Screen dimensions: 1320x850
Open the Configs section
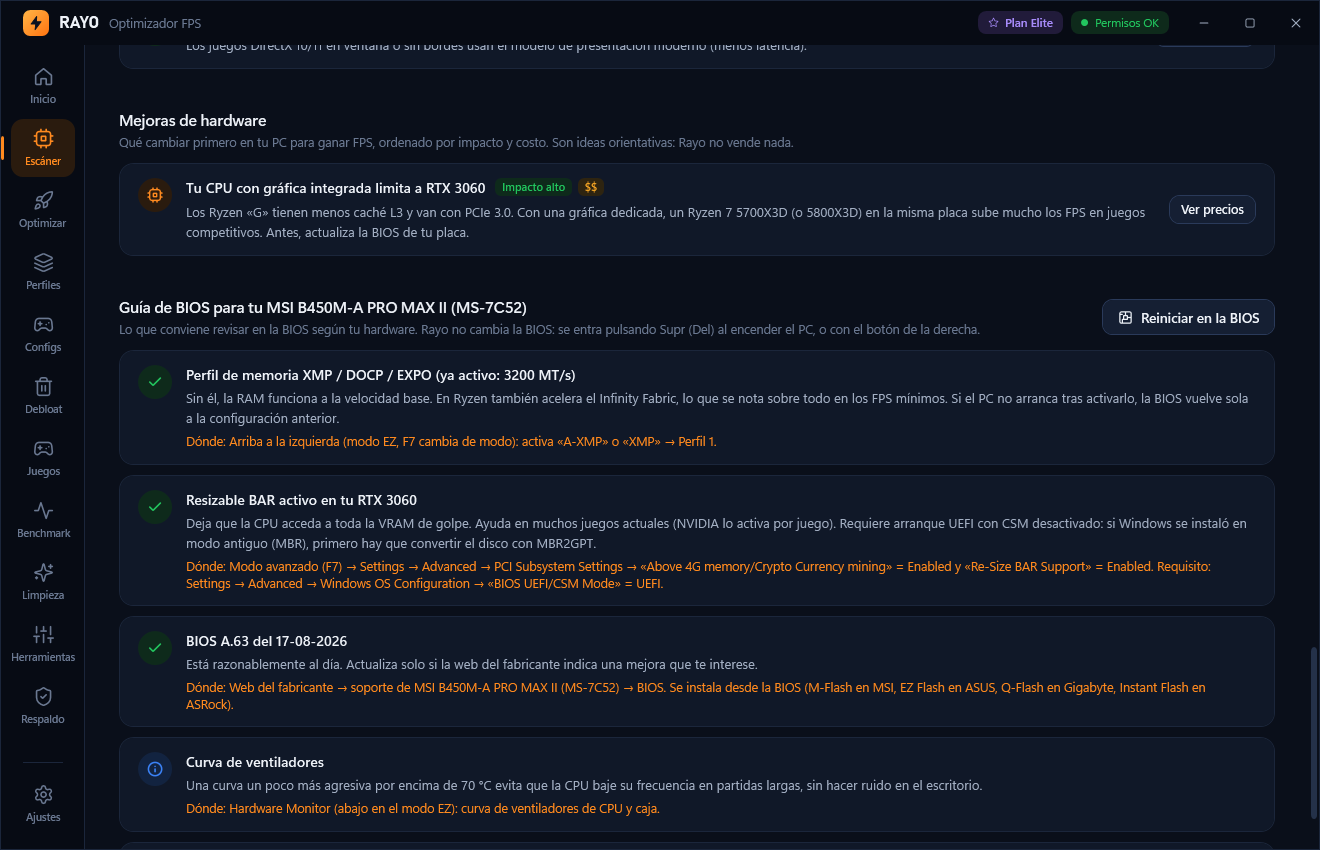point(43,334)
